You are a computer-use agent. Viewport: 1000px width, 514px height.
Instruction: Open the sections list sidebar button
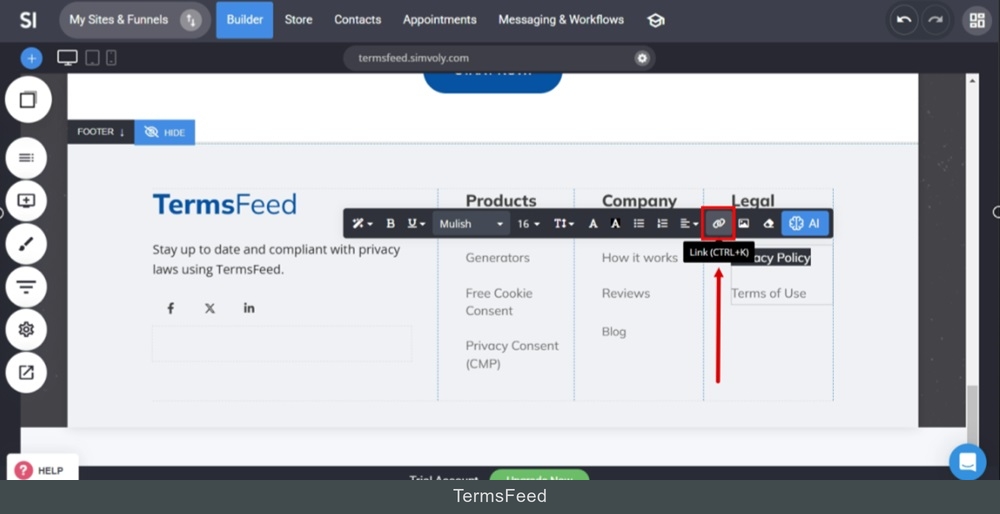tap(26, 158)
